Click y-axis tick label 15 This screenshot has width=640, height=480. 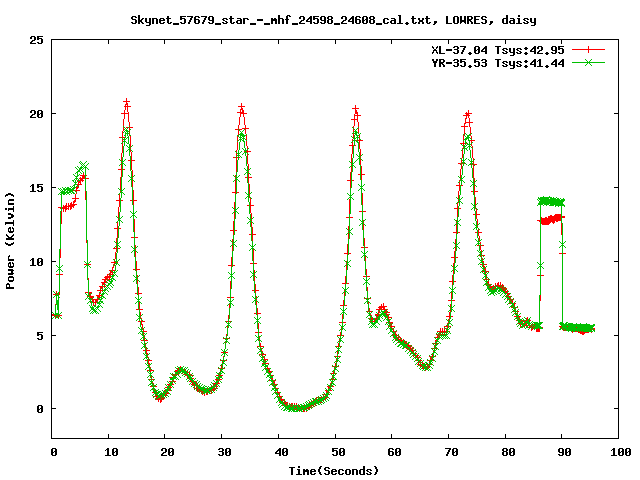pyautogui.click(x=36, y=188)
